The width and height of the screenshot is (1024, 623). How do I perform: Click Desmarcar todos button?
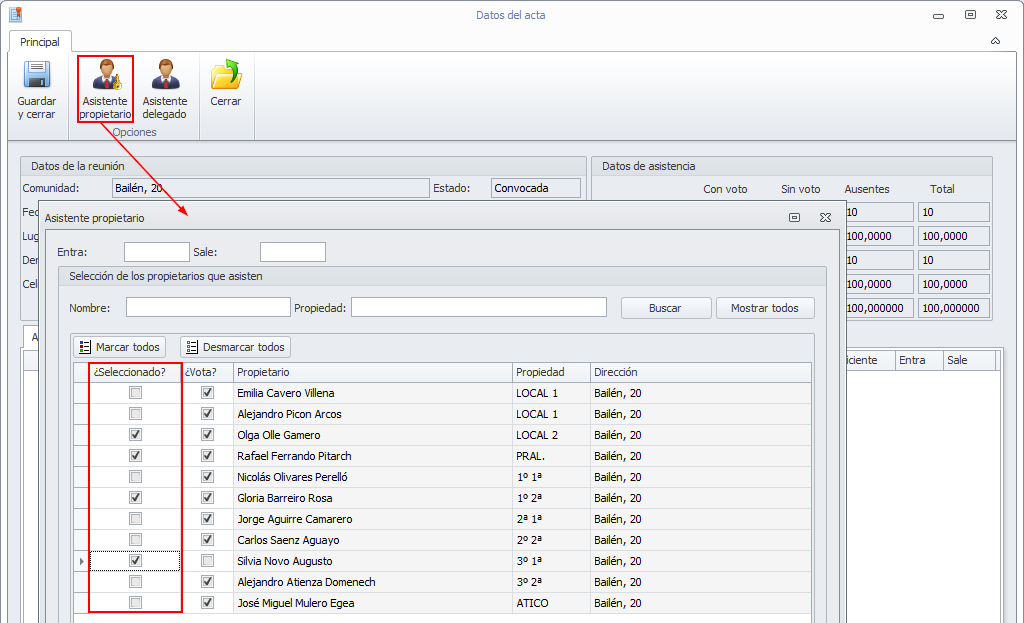[x=235, y=347]
